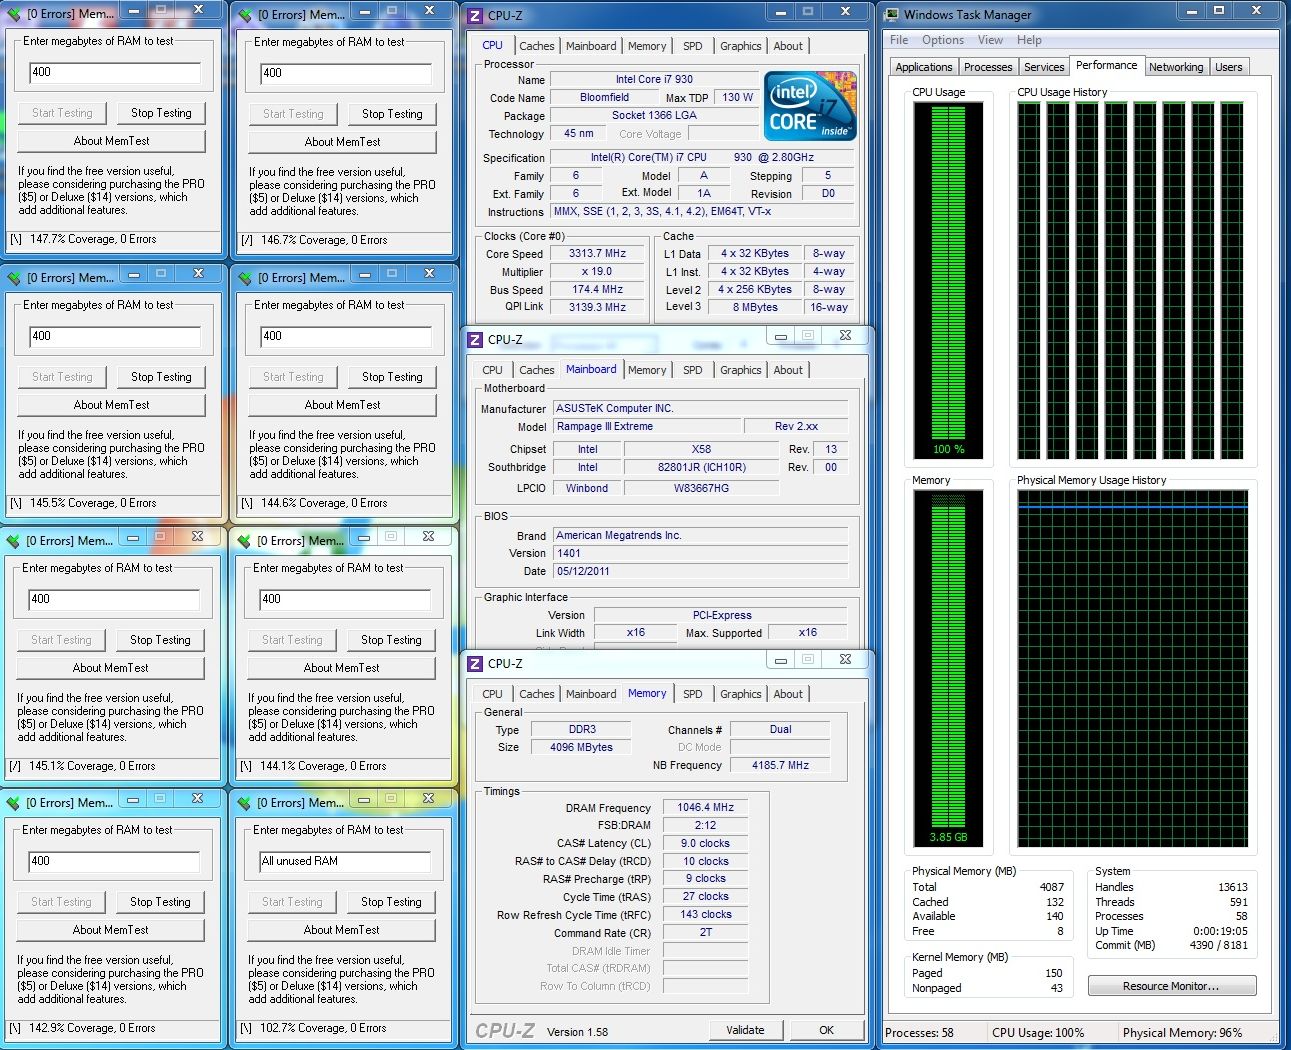This screenshot has width=1291, height=1050.
Task: Open the Options menu in Task Manager
Action: 942,40
